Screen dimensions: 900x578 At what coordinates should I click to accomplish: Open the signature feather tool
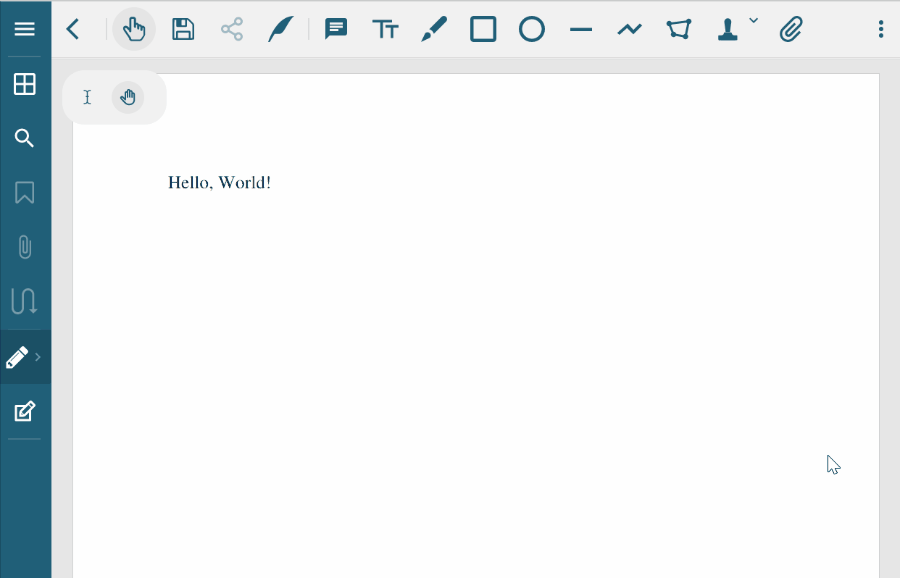(281, 29)
